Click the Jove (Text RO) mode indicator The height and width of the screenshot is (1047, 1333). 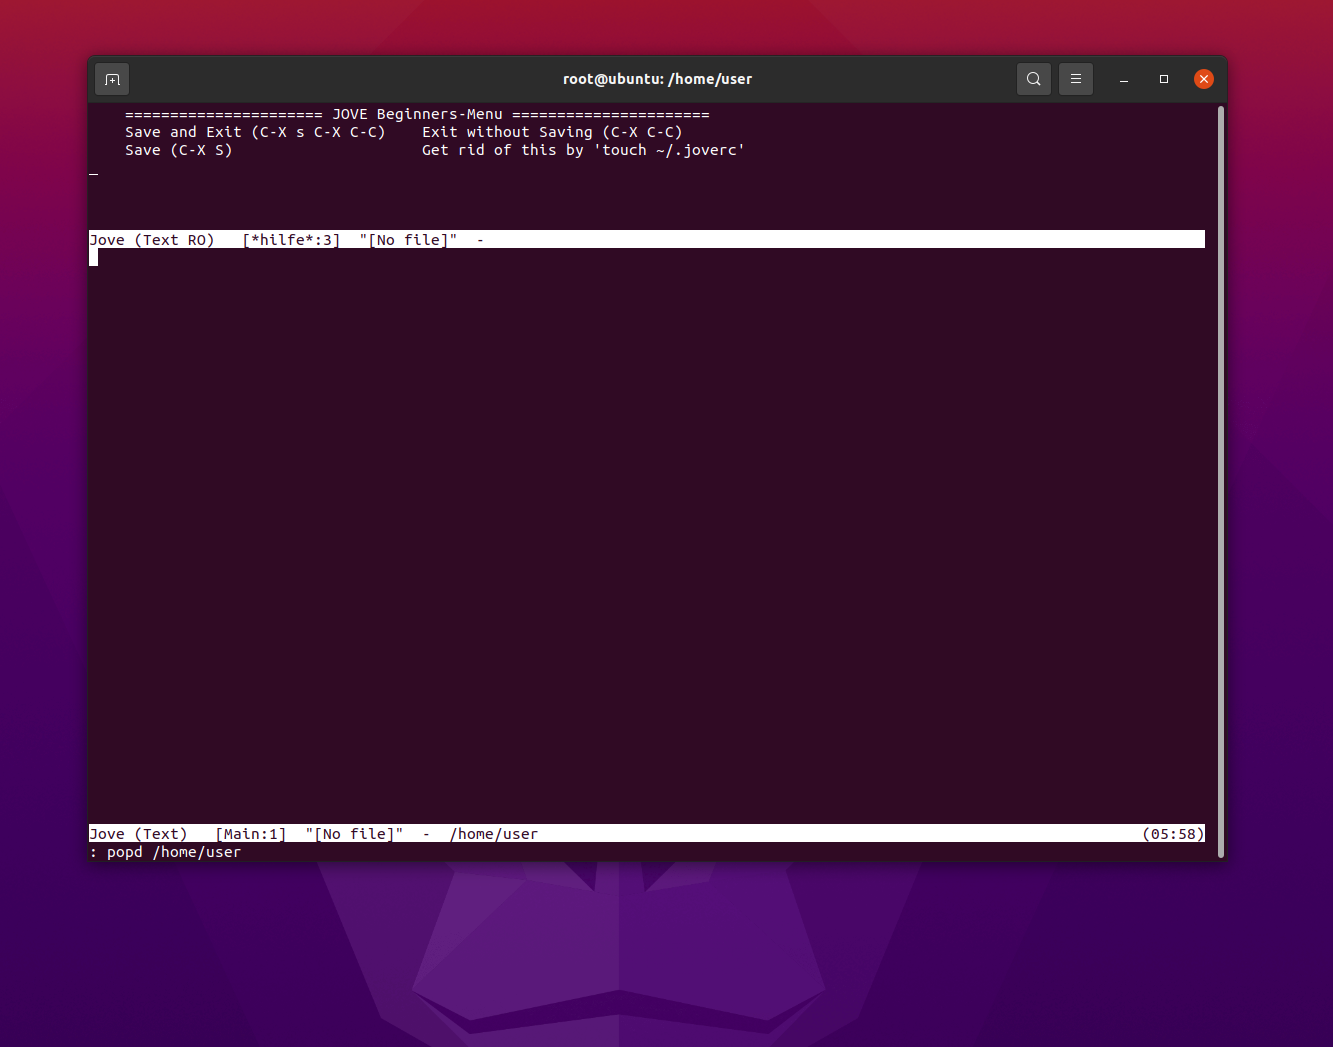click(x=152, y=239)
